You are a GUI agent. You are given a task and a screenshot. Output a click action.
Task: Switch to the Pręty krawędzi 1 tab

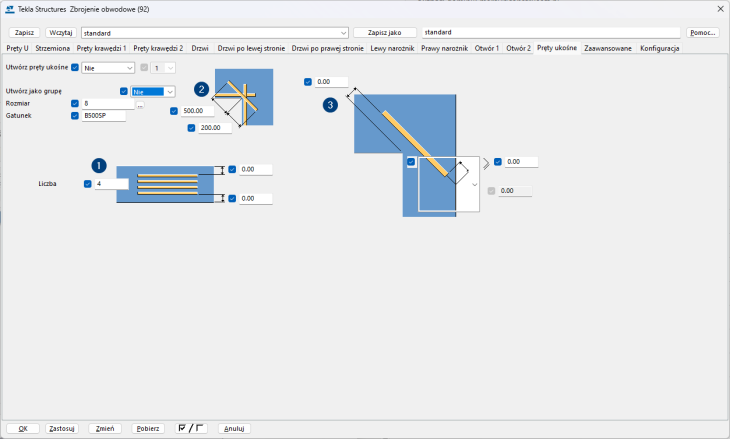(x=101, y=48)
